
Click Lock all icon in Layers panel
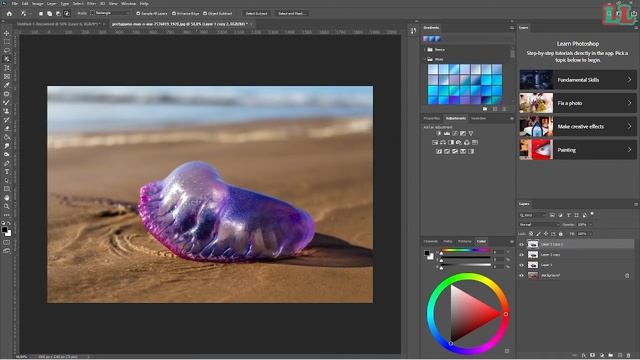coord(560,234)
